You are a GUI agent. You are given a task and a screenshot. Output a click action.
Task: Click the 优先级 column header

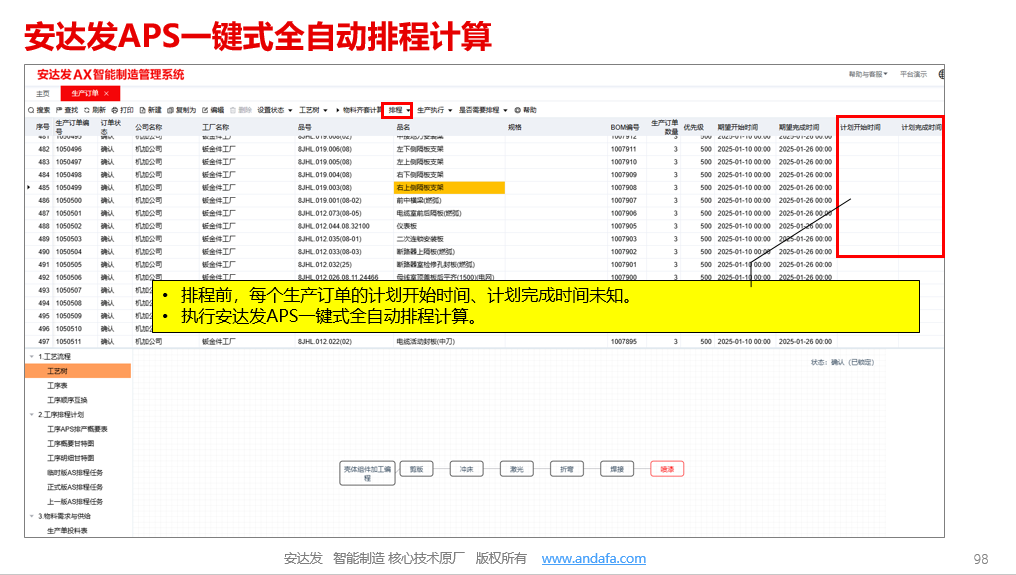[x=693, y=128]
